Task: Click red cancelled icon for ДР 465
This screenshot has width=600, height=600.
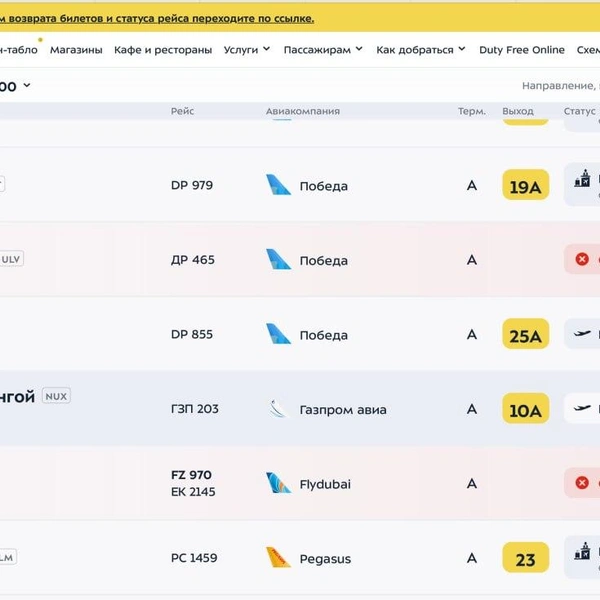Action: [582, 259]
